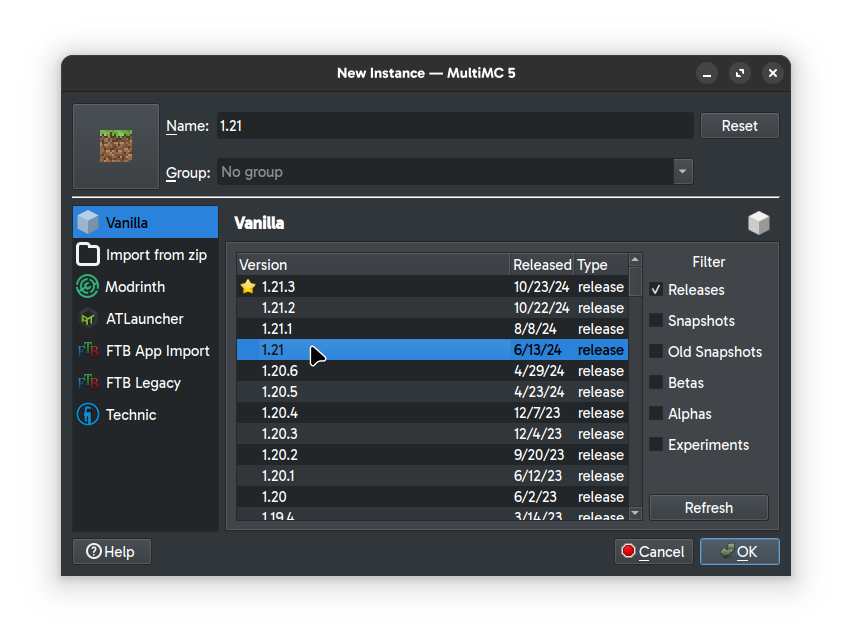Viewport: 852px width, 643px height.
Task: Click into the Name text field
Action: click(x=454, y=126)
